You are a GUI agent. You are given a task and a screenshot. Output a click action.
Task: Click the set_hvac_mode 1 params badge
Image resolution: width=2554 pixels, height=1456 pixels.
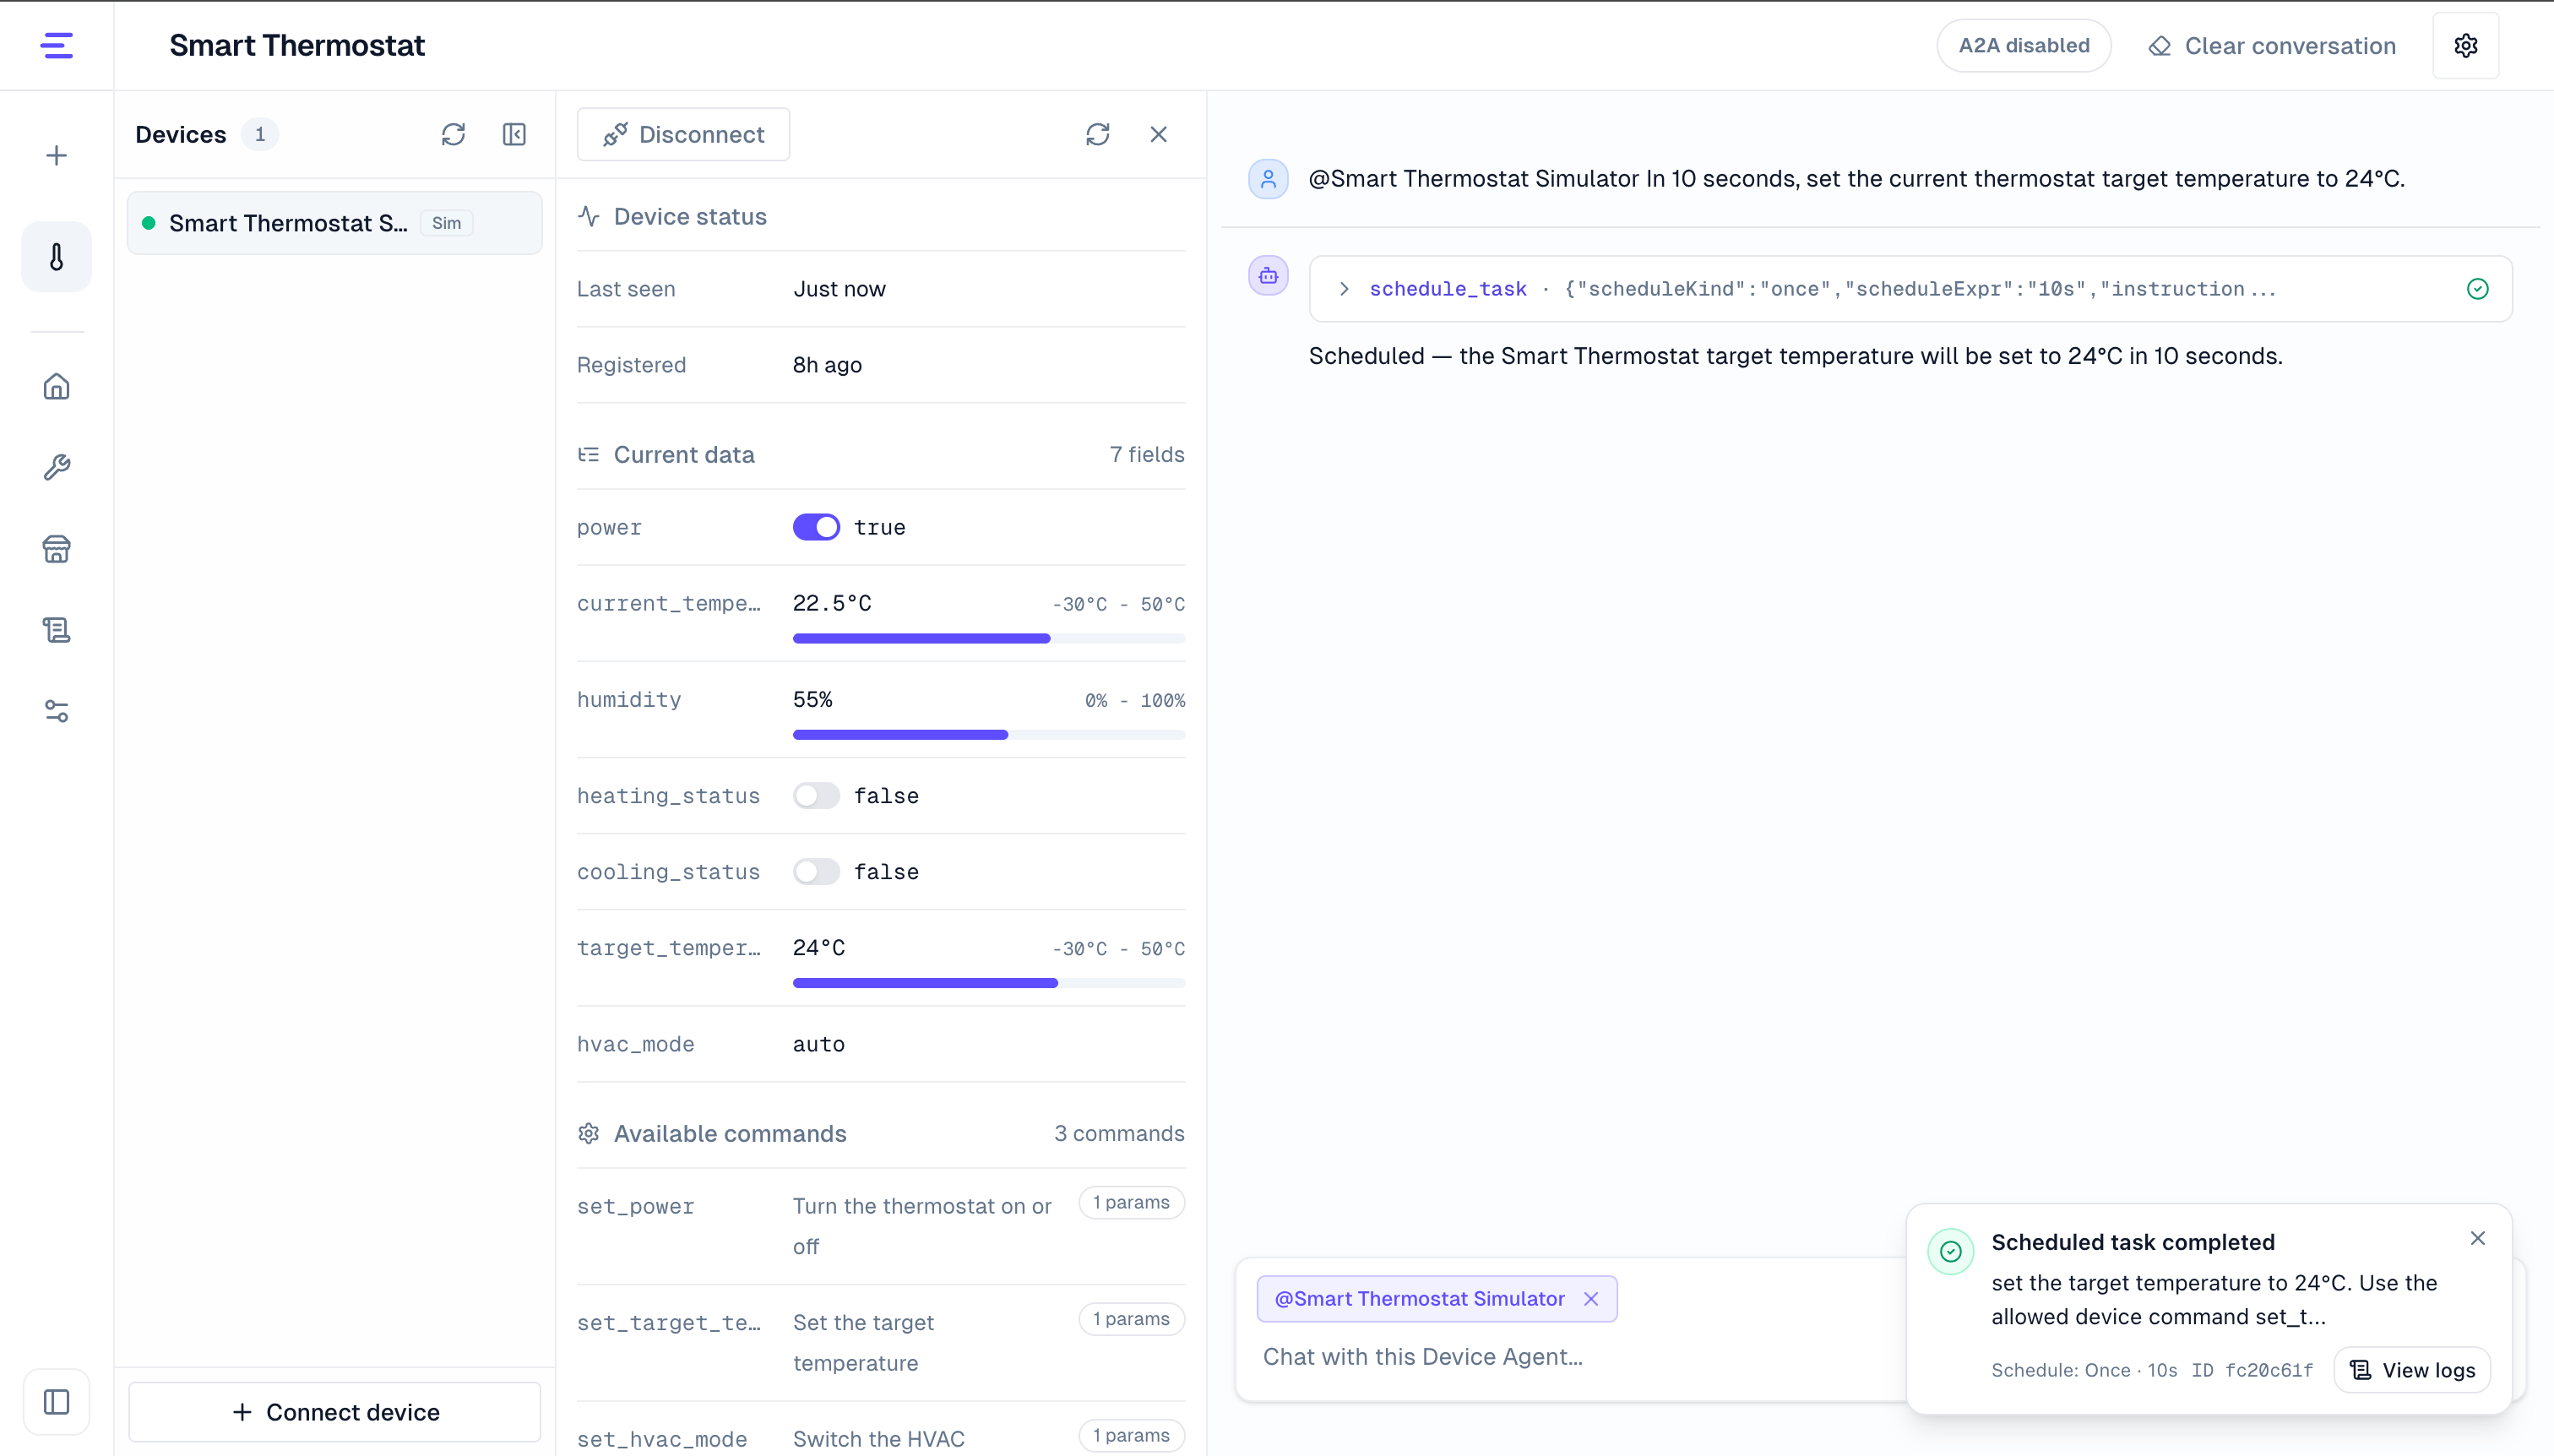point(1132,1436)
